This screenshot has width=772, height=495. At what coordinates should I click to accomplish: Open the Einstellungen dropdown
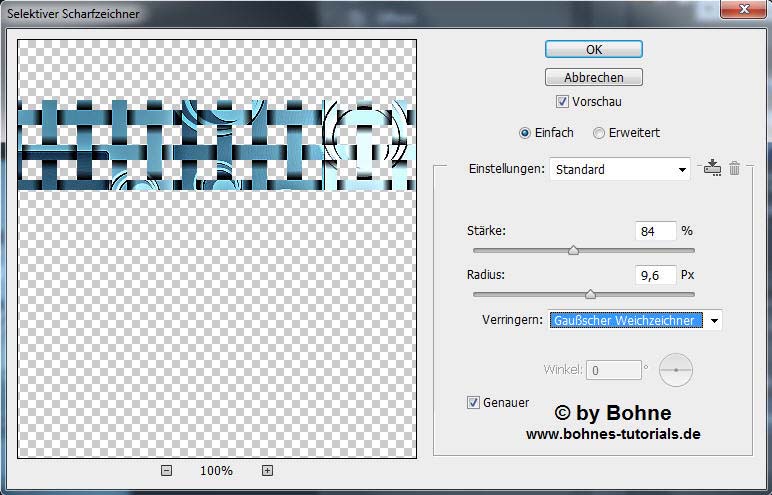[x=620, y=169]
